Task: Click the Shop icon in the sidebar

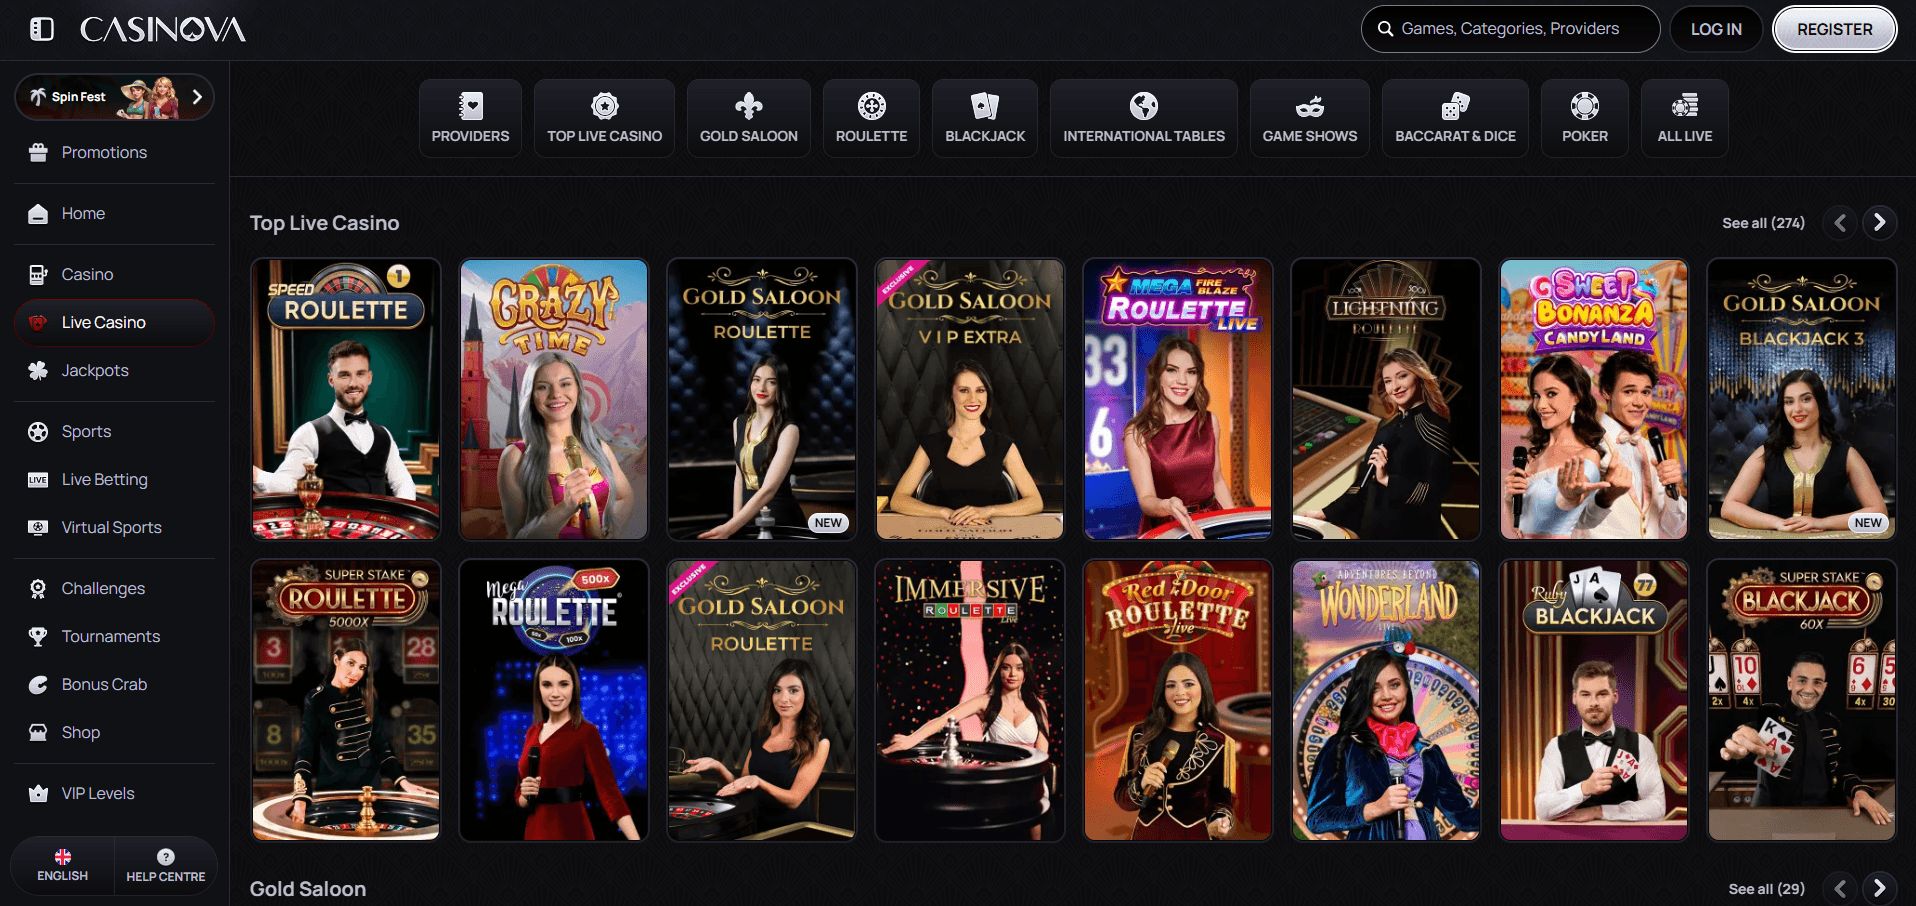Action: point(38,732)
